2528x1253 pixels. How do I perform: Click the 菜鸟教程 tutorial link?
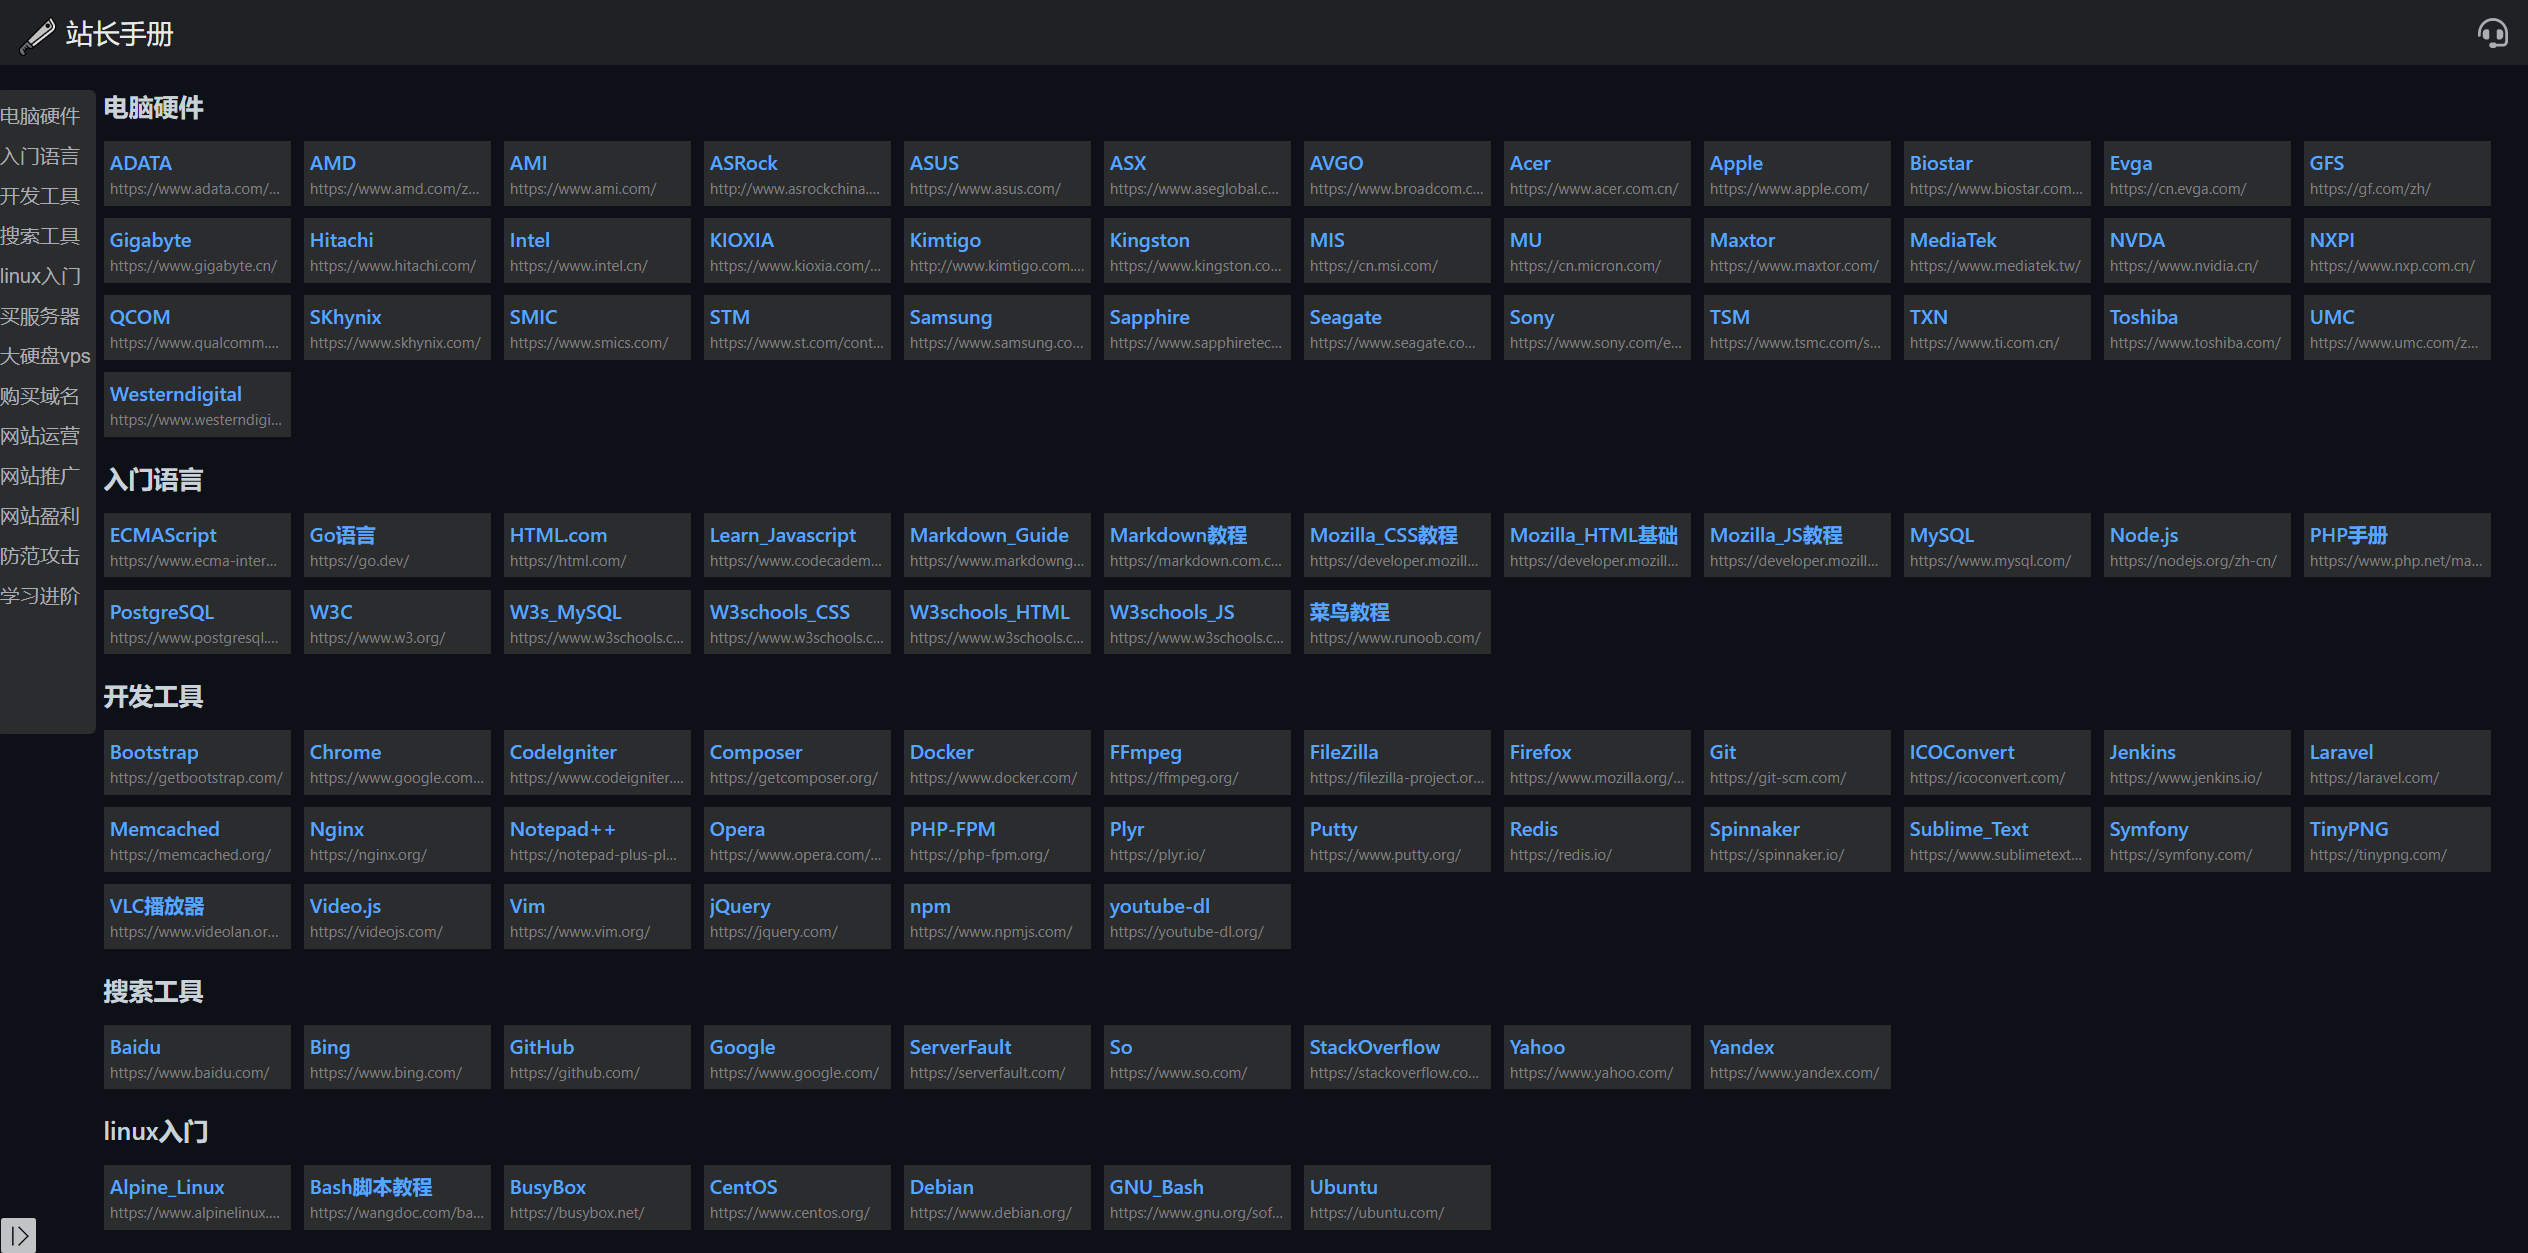click(1349, 612)
